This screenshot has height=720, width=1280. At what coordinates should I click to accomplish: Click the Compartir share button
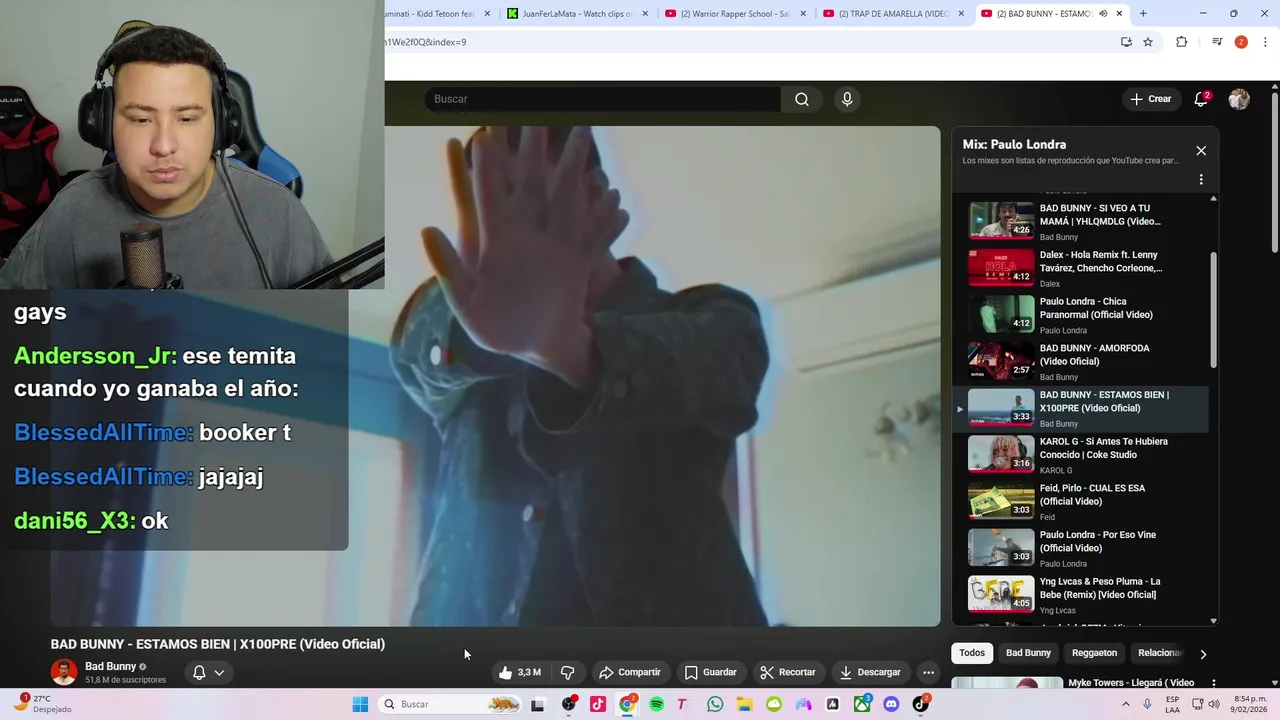[x=629, y=672]
